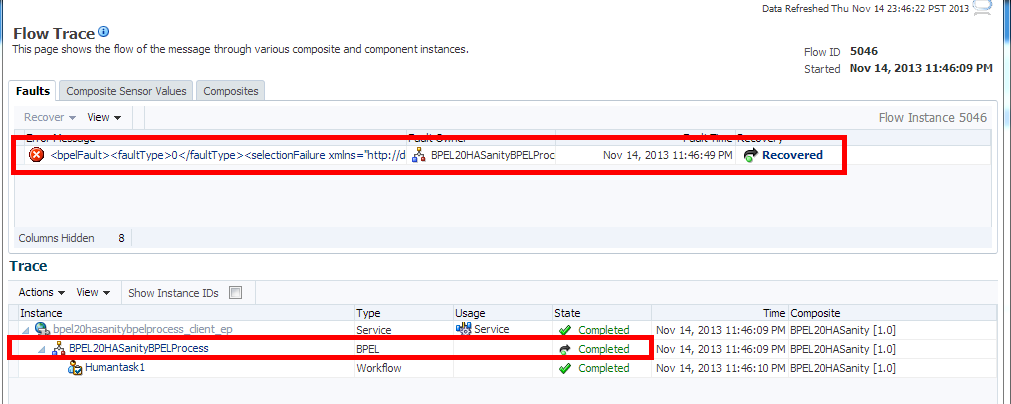Click Started time Nov 14, 2013 11:46:09 PM
Image resolution: width=1011 pixels, height=404 pixels.
921,68
